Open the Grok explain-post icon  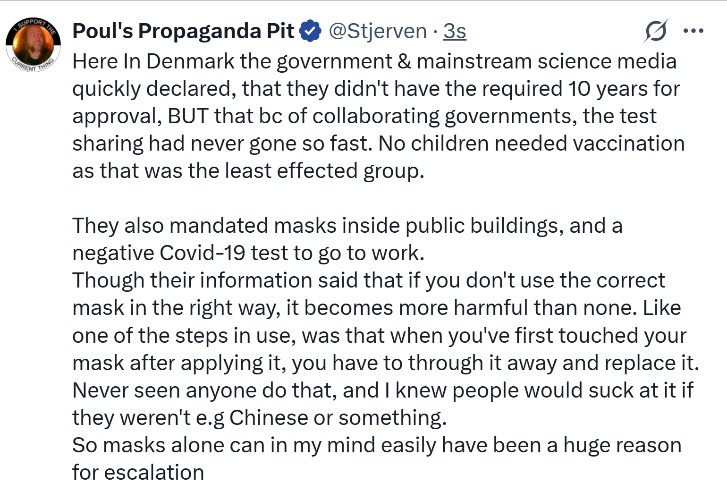[x=656, y=31]
